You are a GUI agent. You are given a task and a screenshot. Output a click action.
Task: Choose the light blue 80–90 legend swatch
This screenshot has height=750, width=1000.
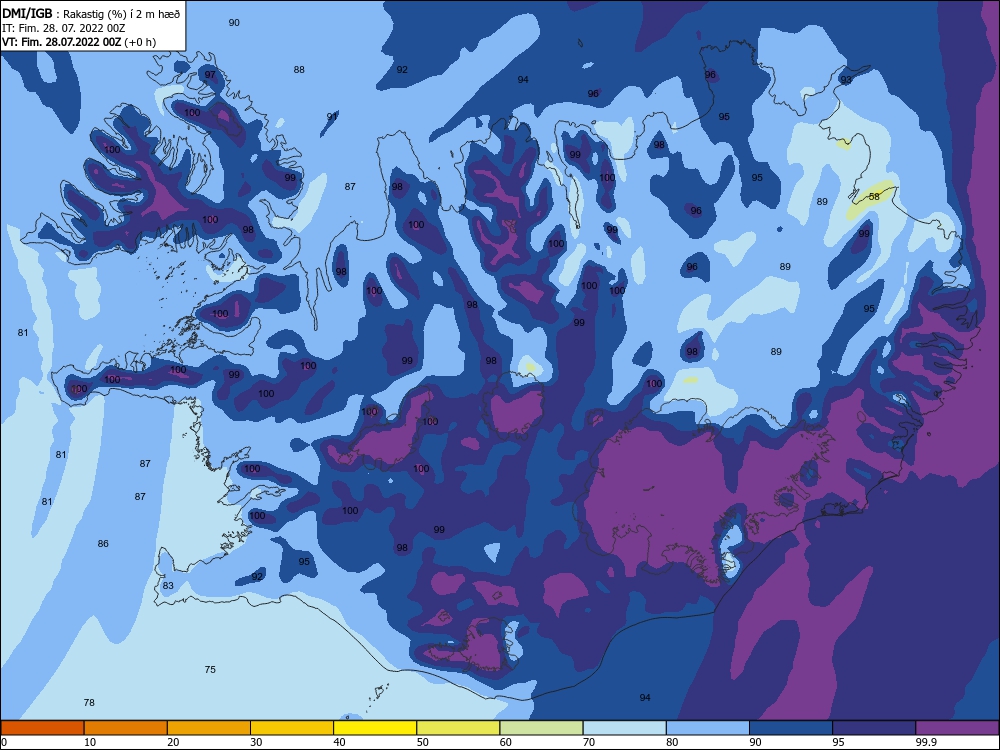click(x=708, y=728)
